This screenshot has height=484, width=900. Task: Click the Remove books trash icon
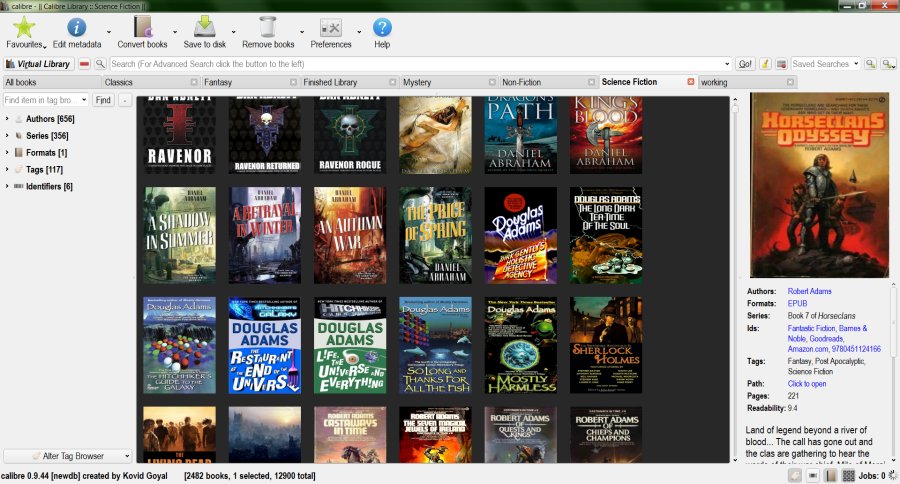[x=267, y=27]
